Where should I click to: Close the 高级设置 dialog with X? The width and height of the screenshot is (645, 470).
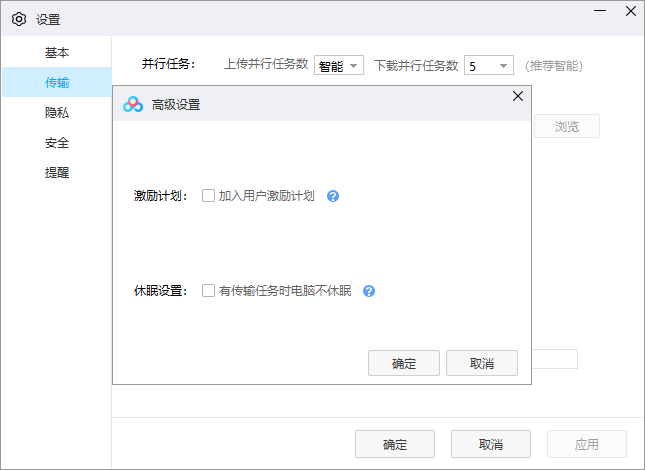point(518,96)
